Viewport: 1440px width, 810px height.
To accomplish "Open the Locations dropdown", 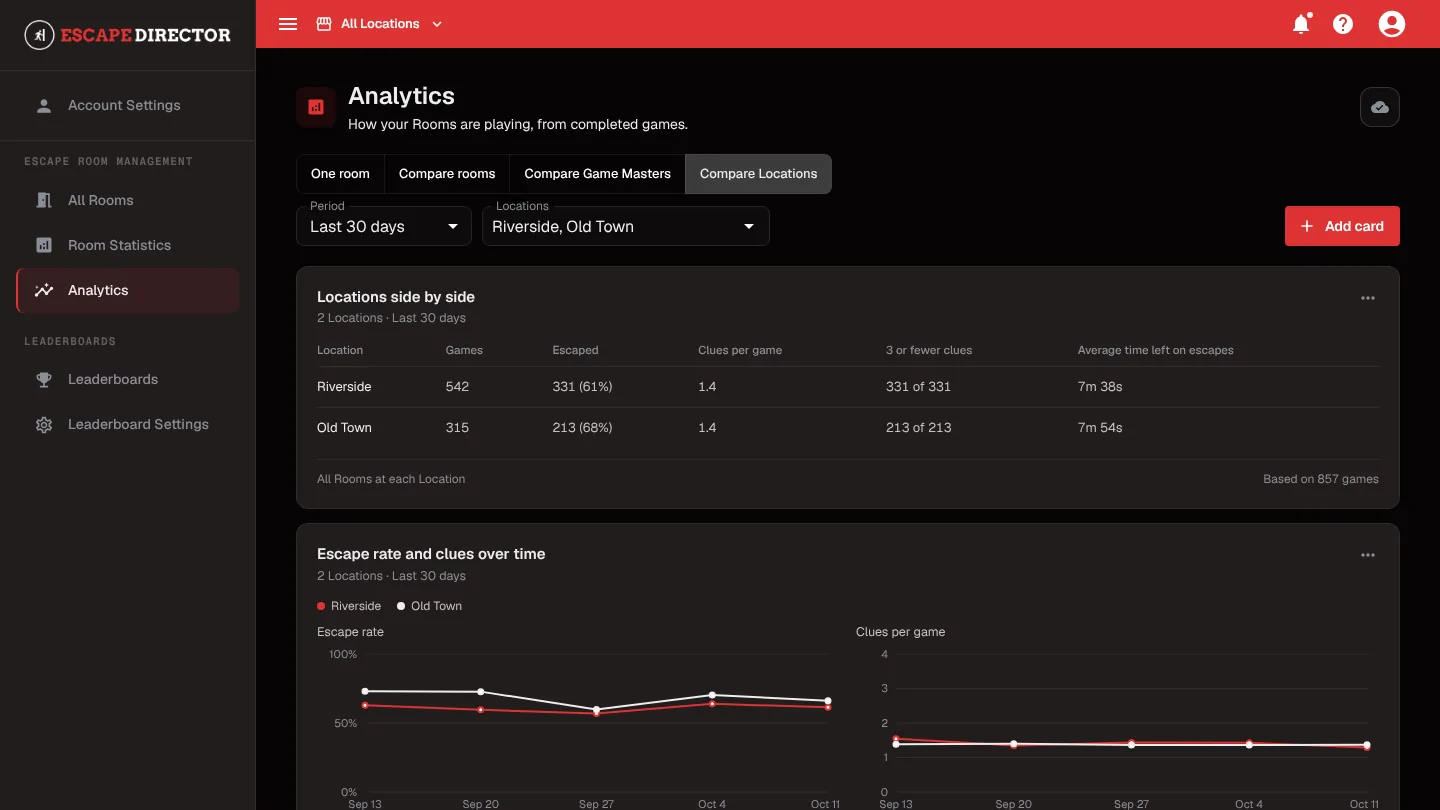I will click(x=626, y=226).
